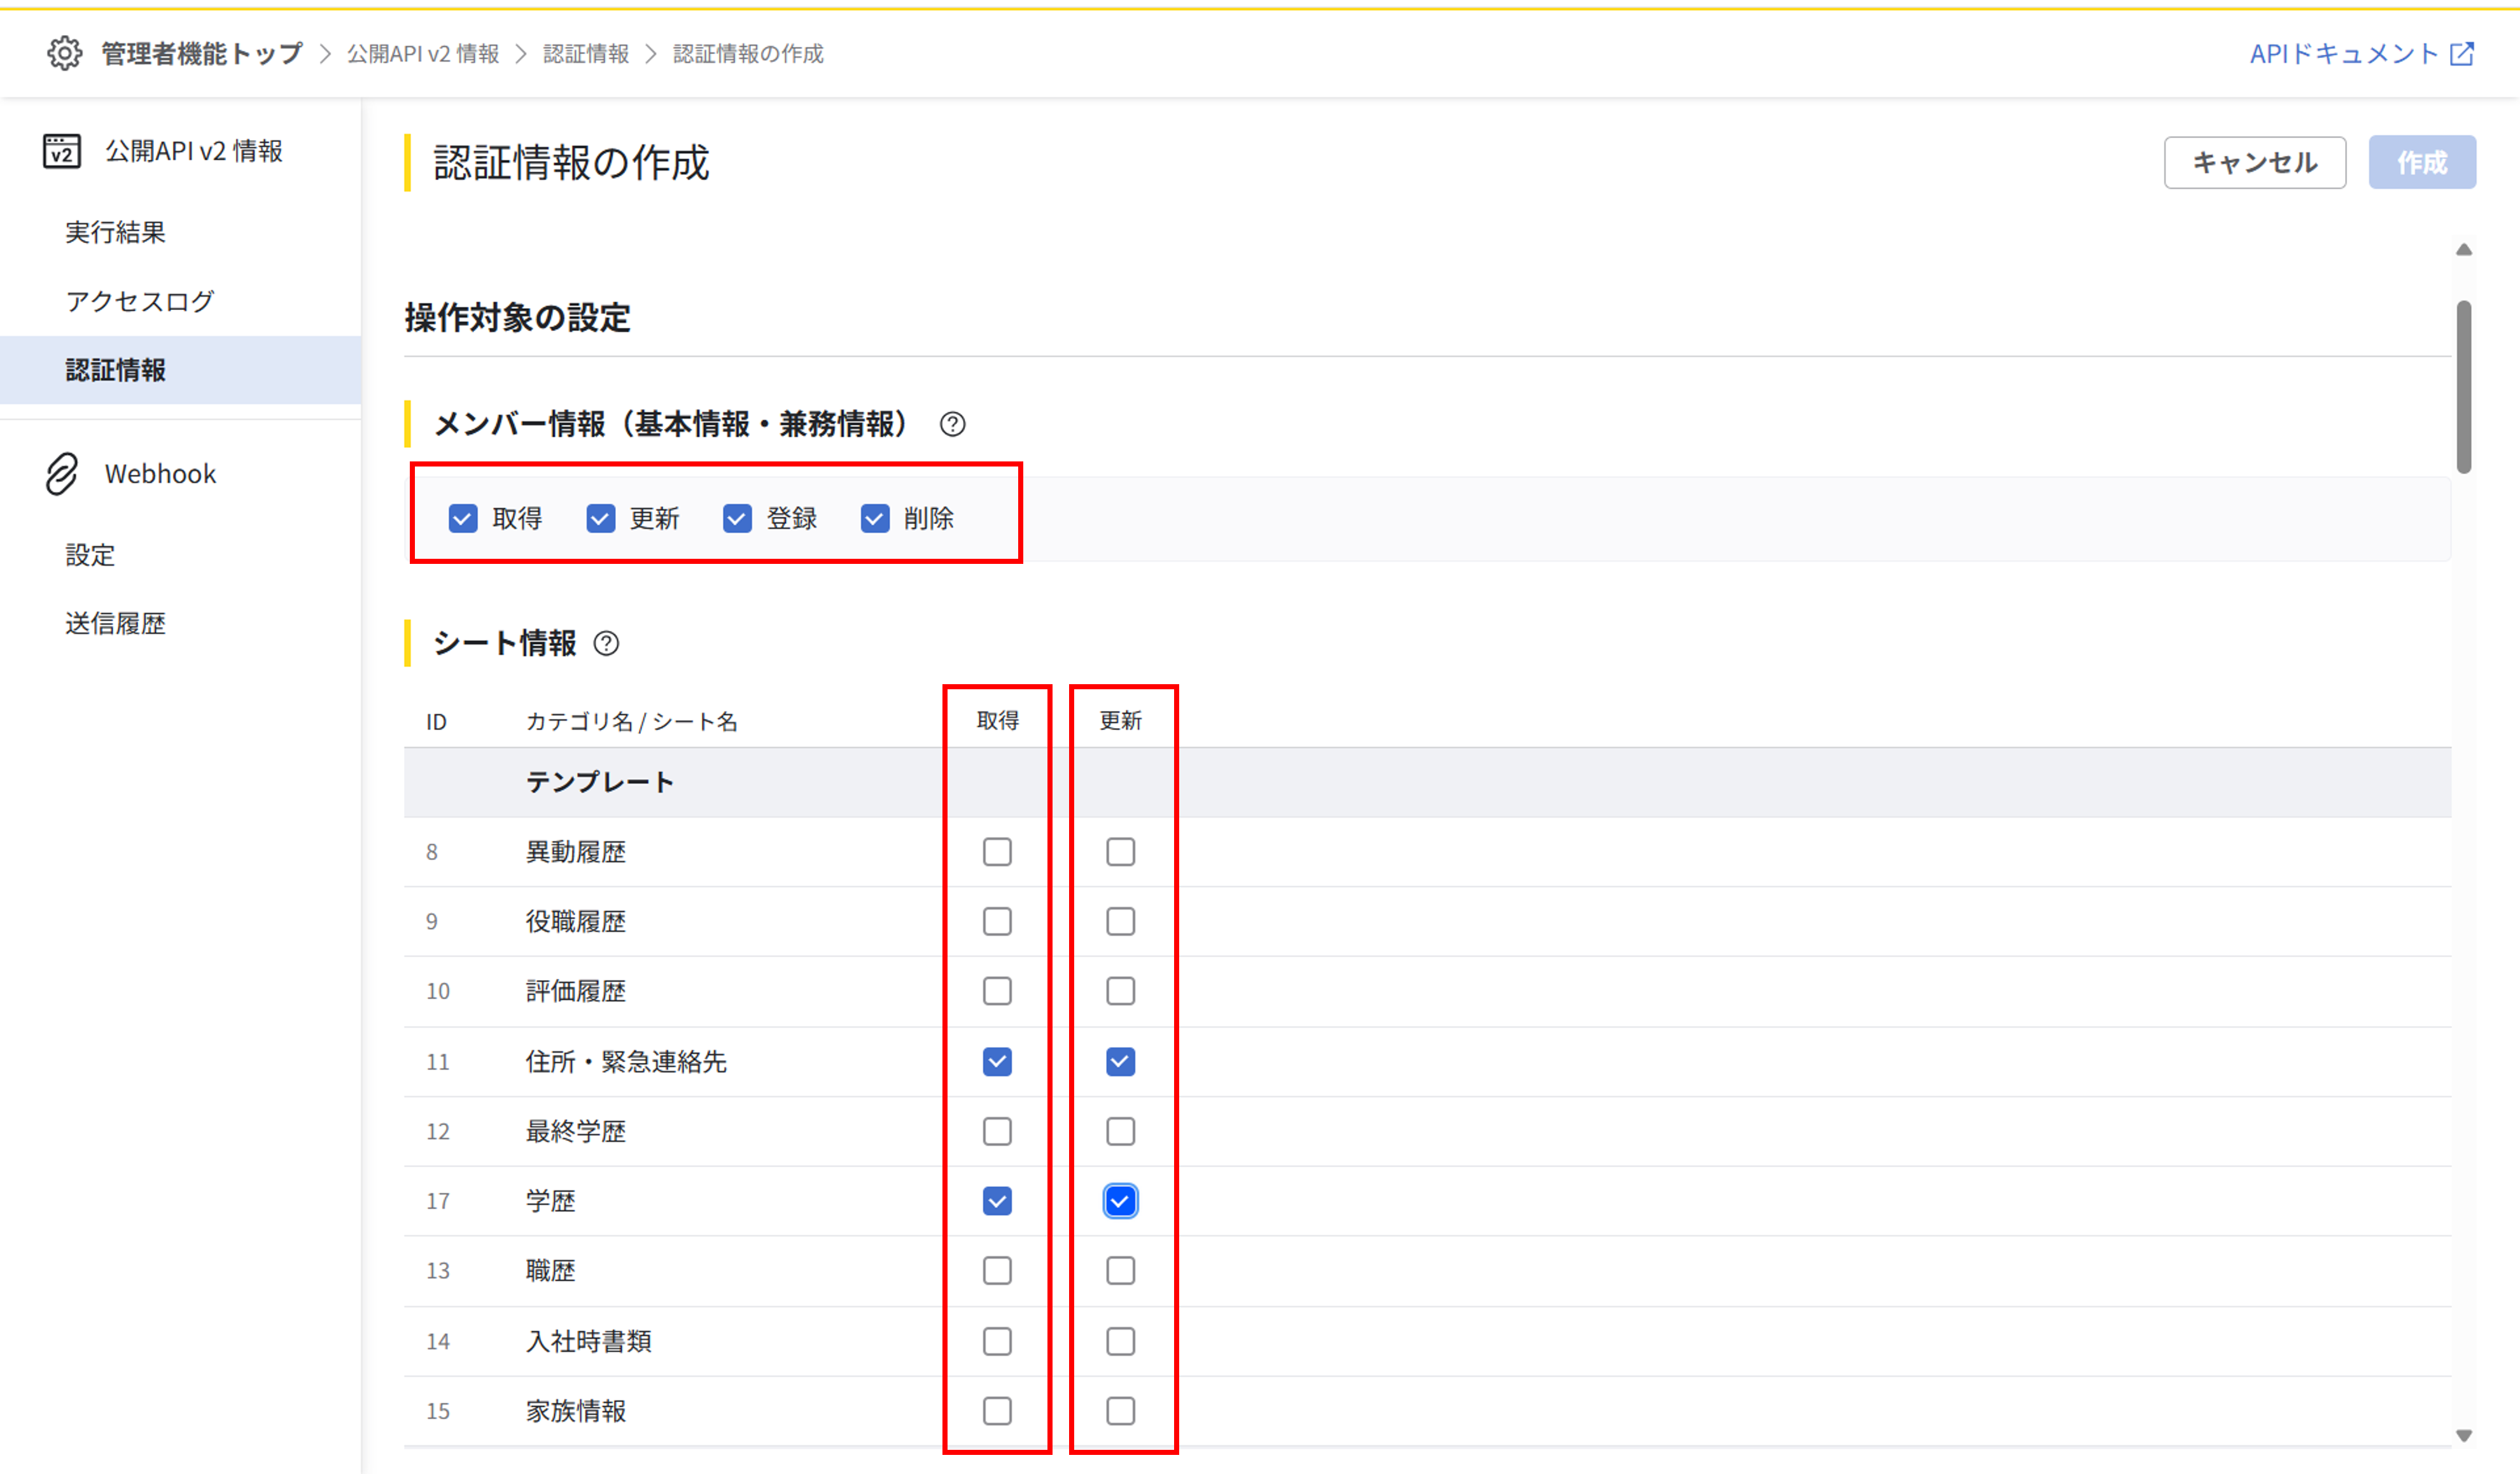Uncheck 取得 for 住所・緊急連絡先
Image resolution: width=2520 pixels, height=1474 pixels.
[997, 1061]
